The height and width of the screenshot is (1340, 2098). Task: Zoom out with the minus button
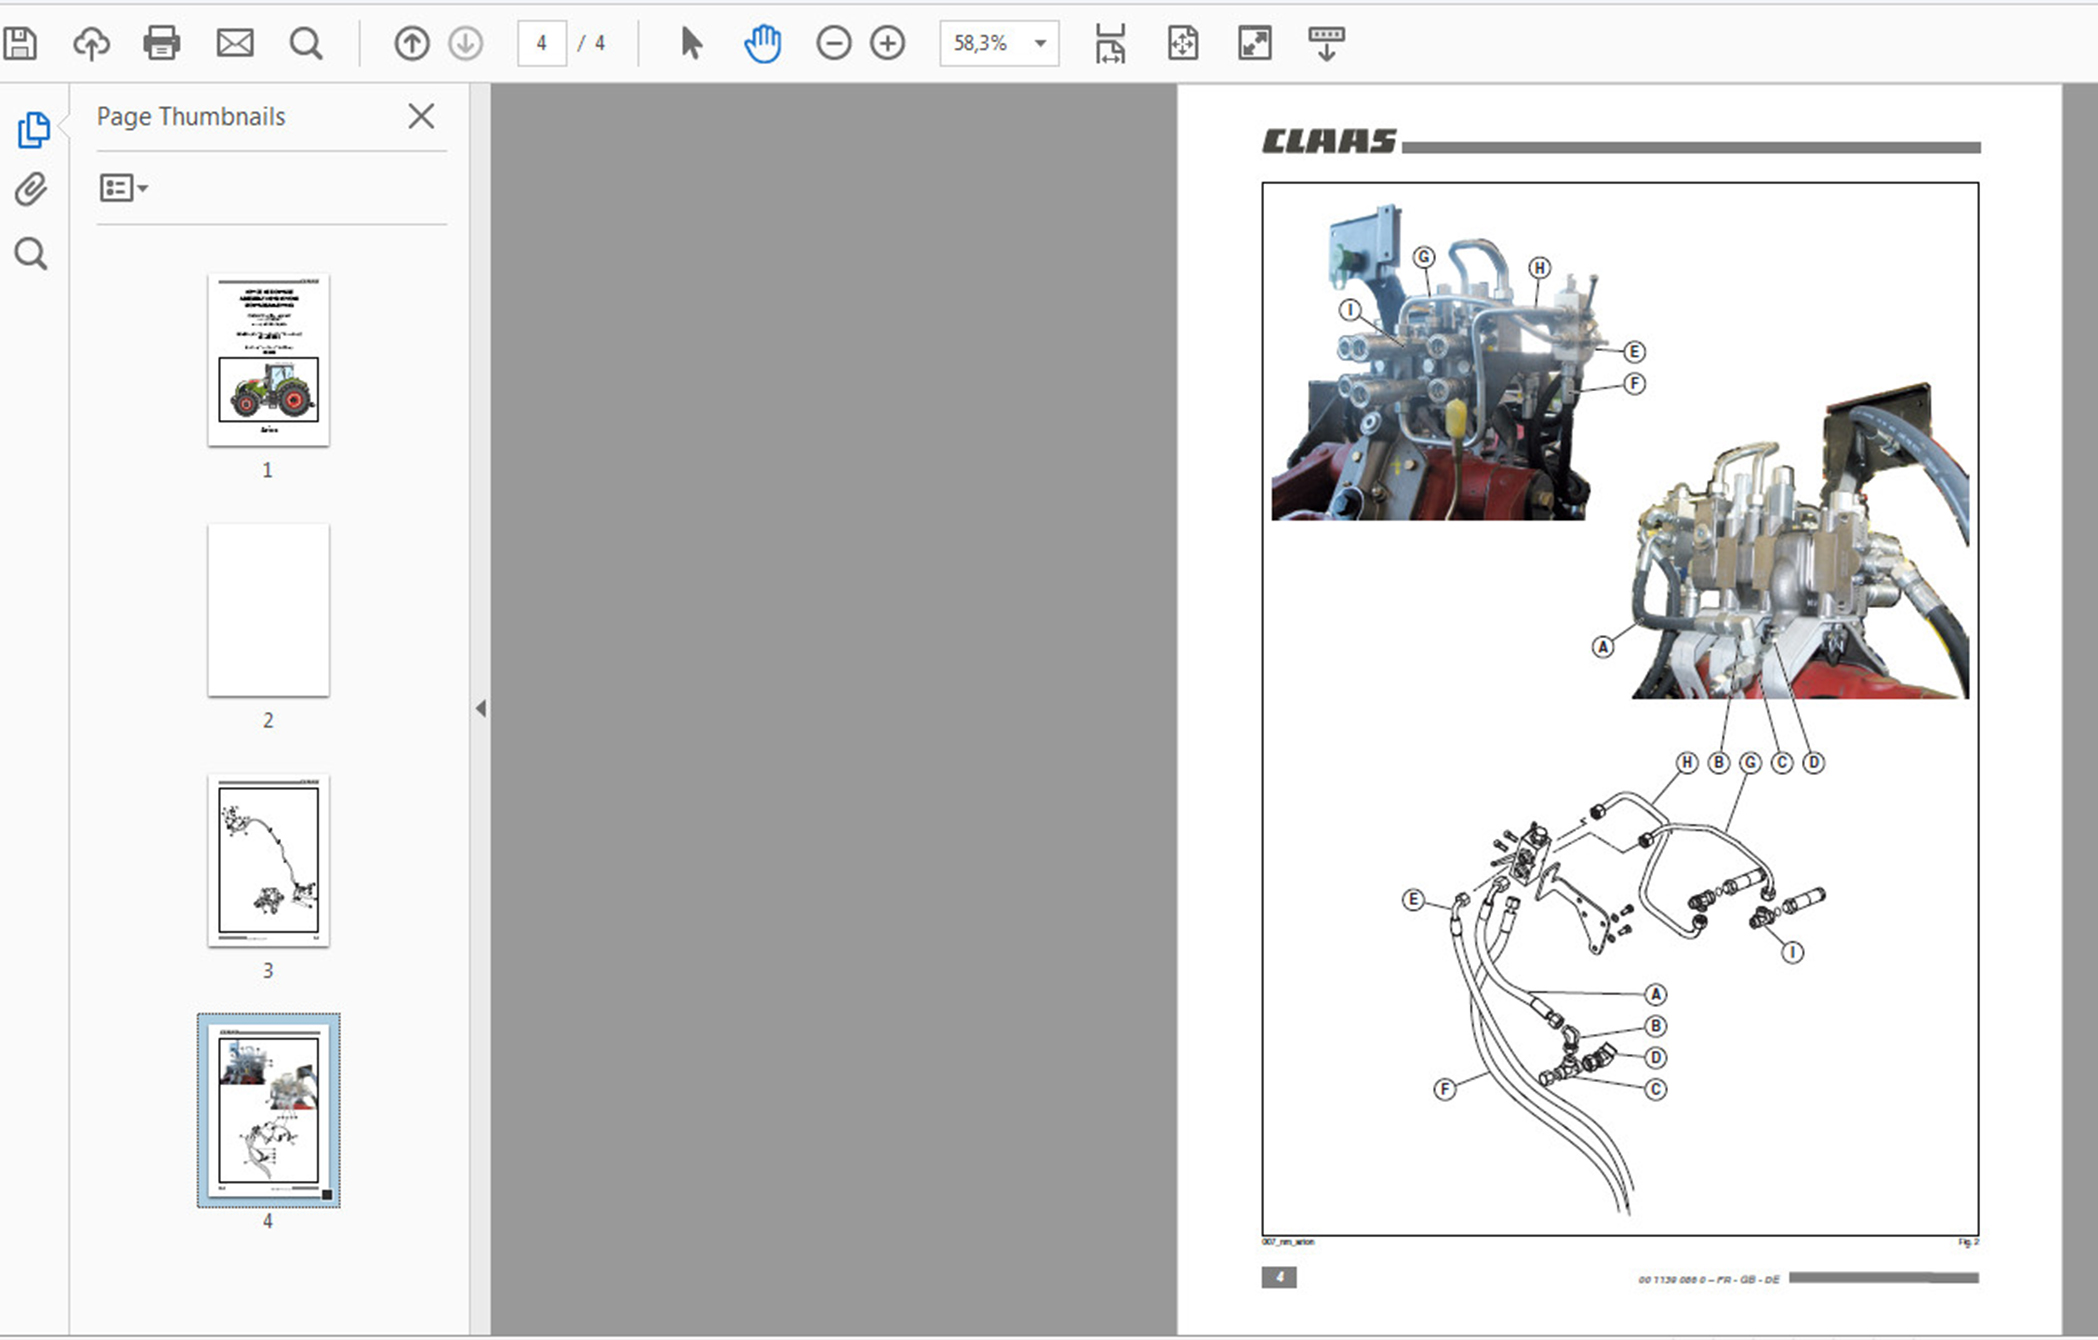(x=833, y=43)
